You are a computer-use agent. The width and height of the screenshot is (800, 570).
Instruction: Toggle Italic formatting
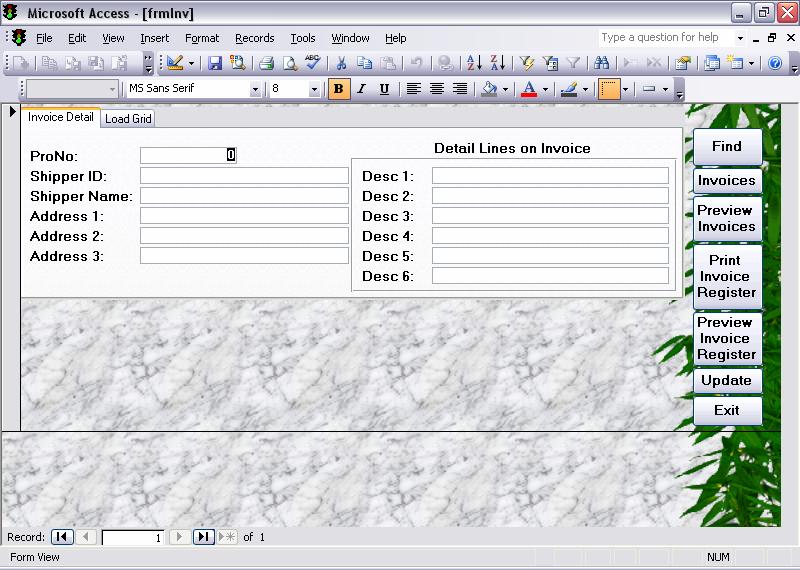[x=361, y=89]
